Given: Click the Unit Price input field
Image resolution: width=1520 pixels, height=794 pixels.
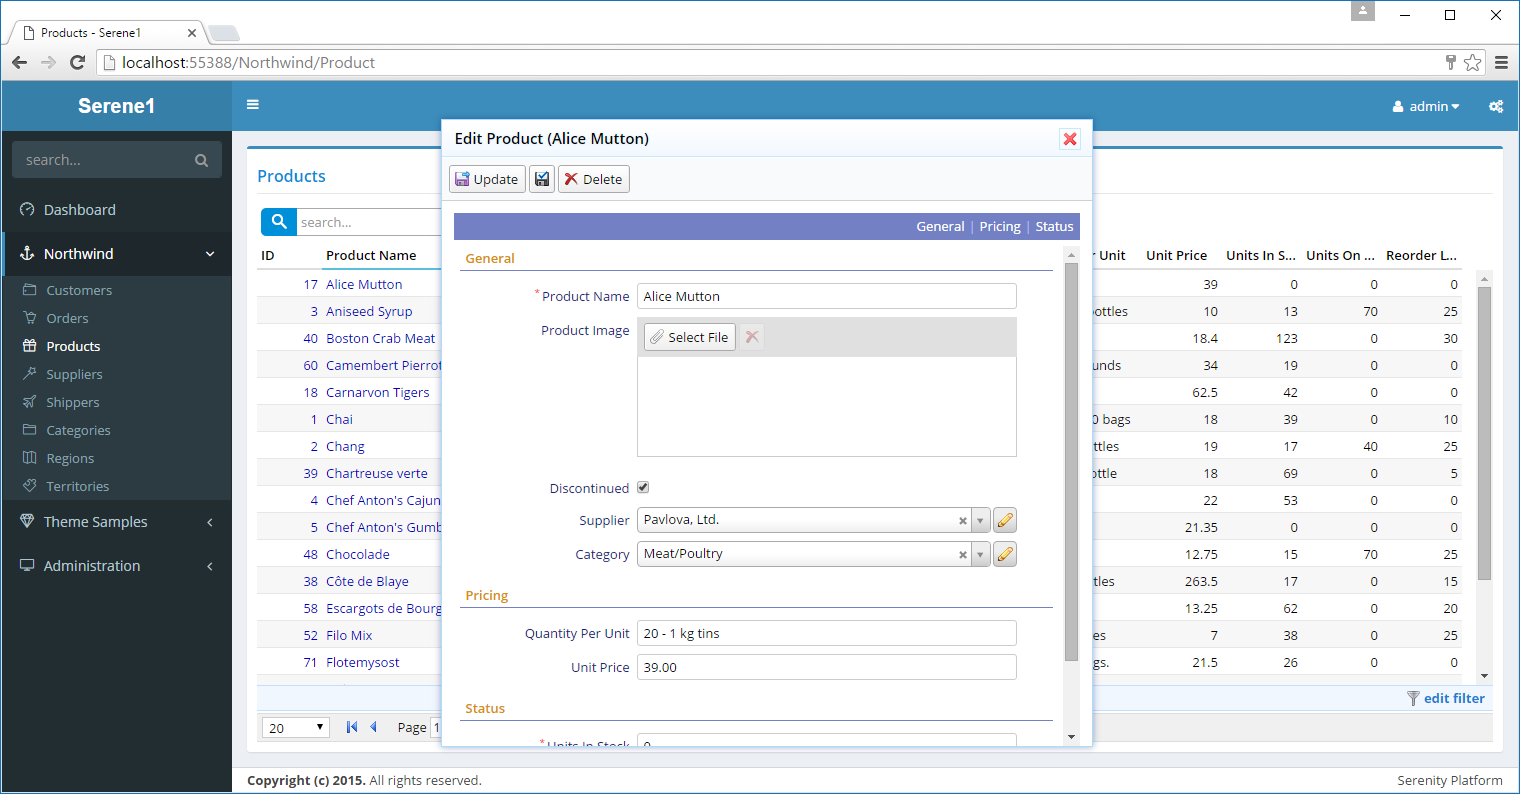Looking at the screenshot, I should pyautogui.click(x=826, y=667).
